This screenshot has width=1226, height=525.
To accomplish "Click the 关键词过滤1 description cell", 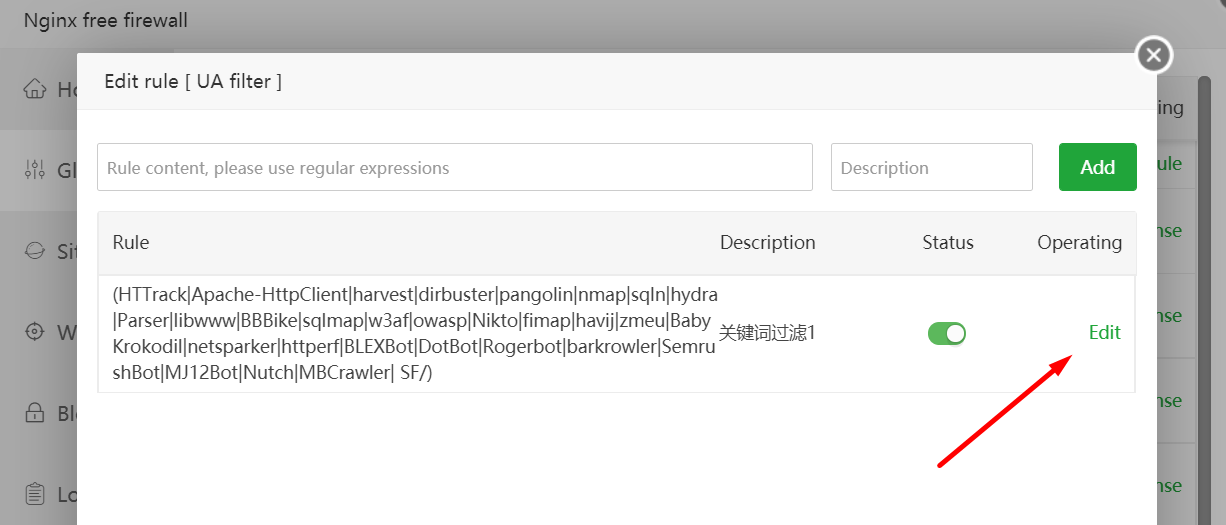I will point(767,333).
